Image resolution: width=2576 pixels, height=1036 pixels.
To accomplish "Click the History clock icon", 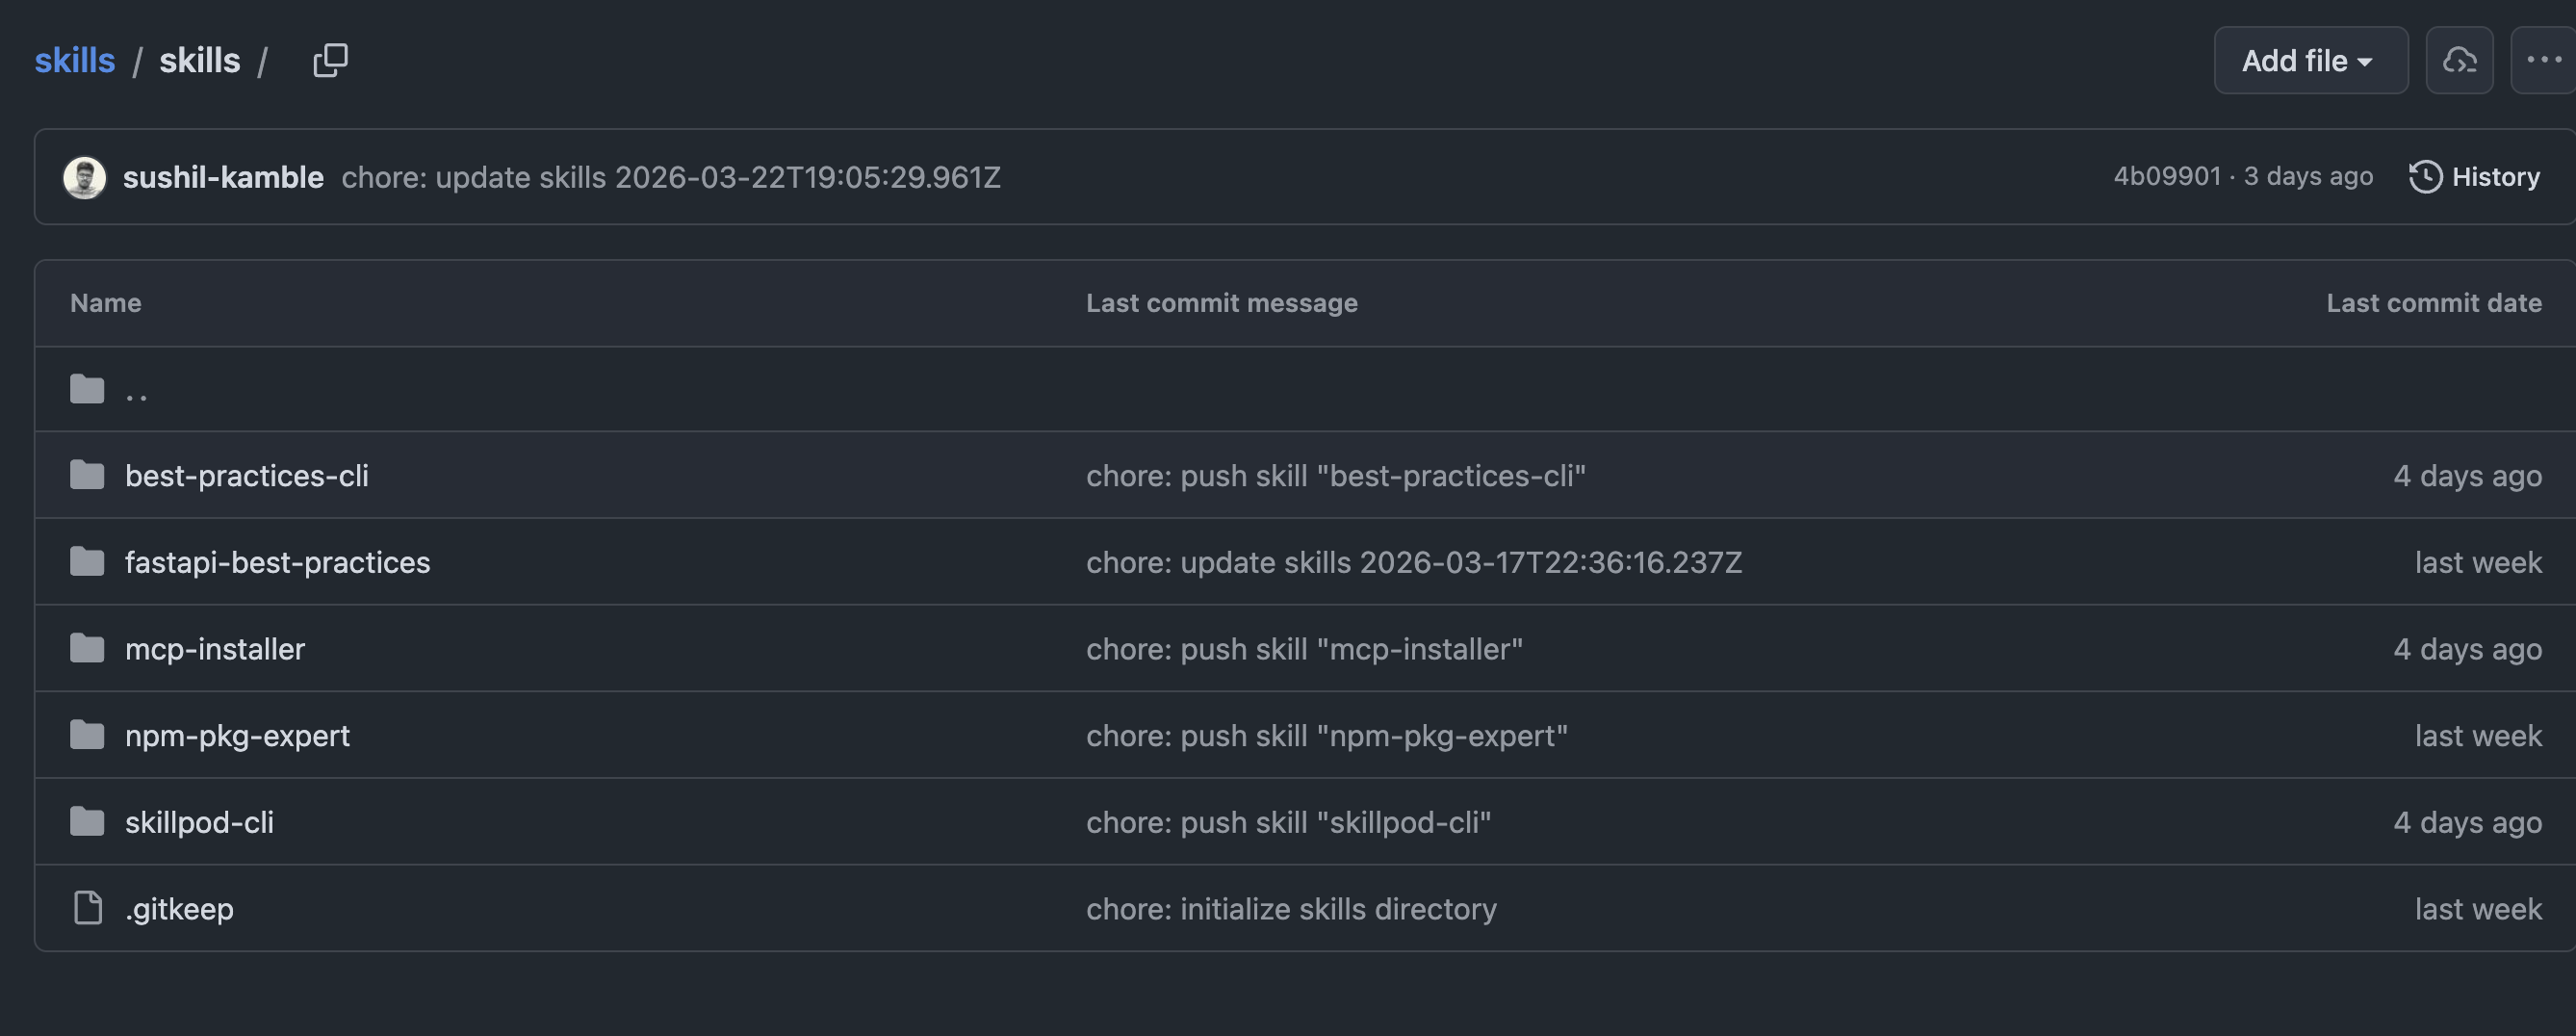I will [2426, 177].
